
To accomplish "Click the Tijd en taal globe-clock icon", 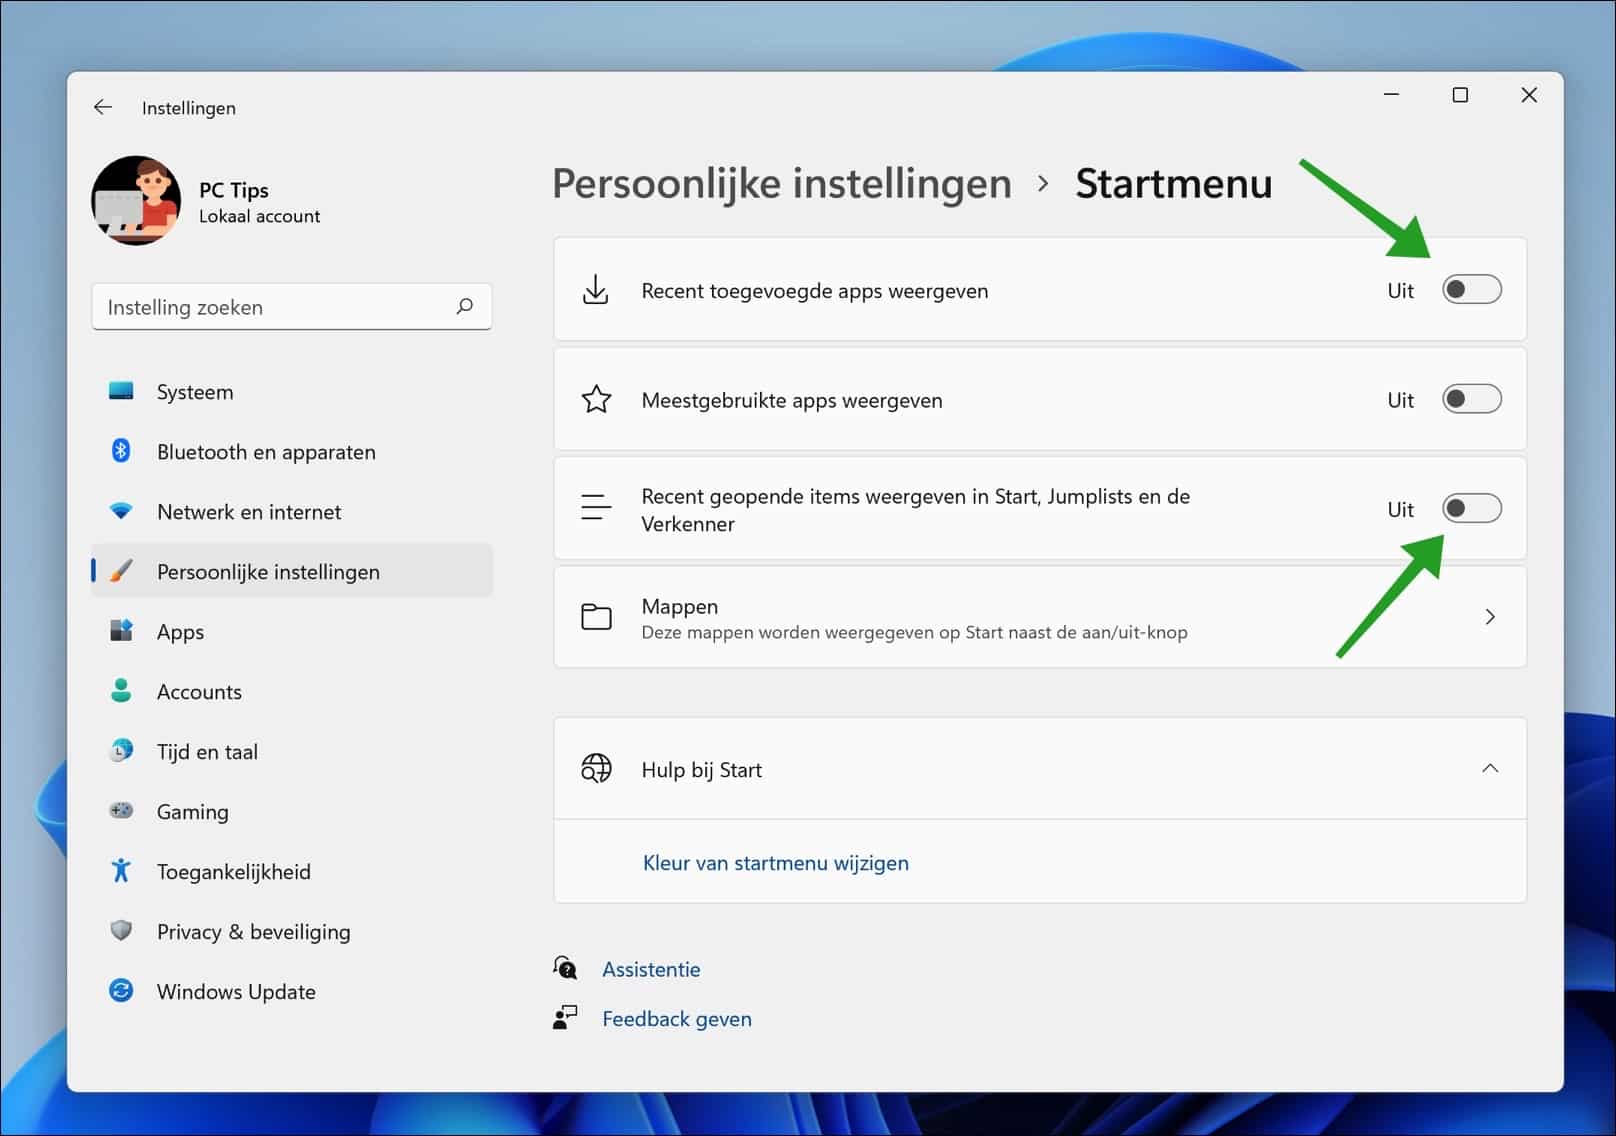I will pos(121,751).
